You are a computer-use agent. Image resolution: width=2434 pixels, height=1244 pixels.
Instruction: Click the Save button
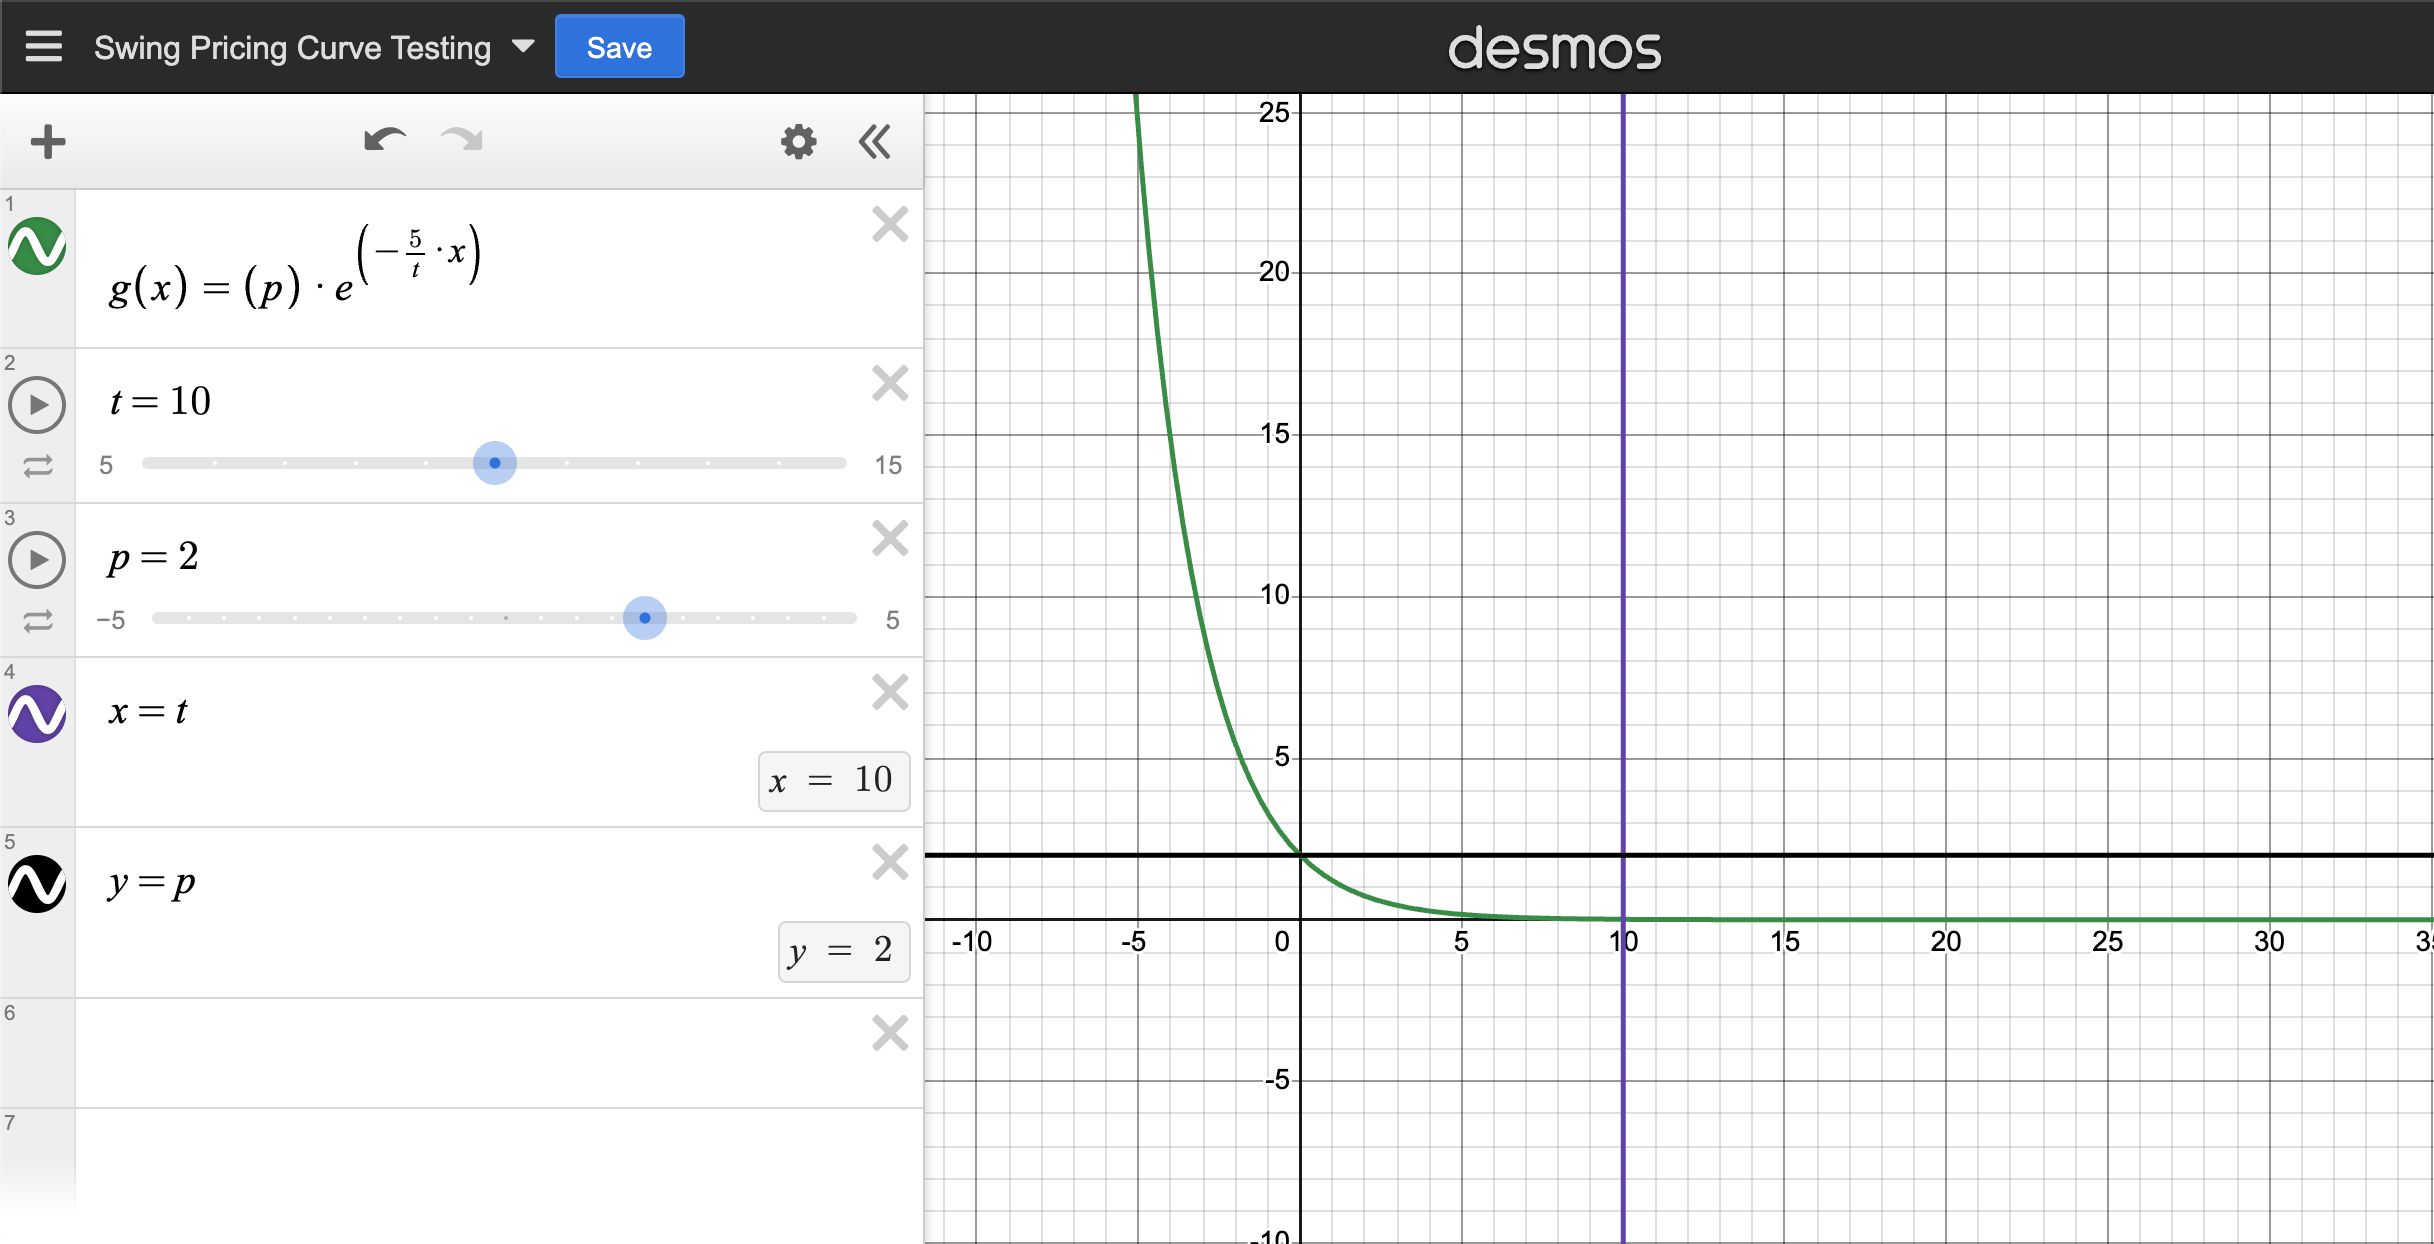tap(619, 47)
